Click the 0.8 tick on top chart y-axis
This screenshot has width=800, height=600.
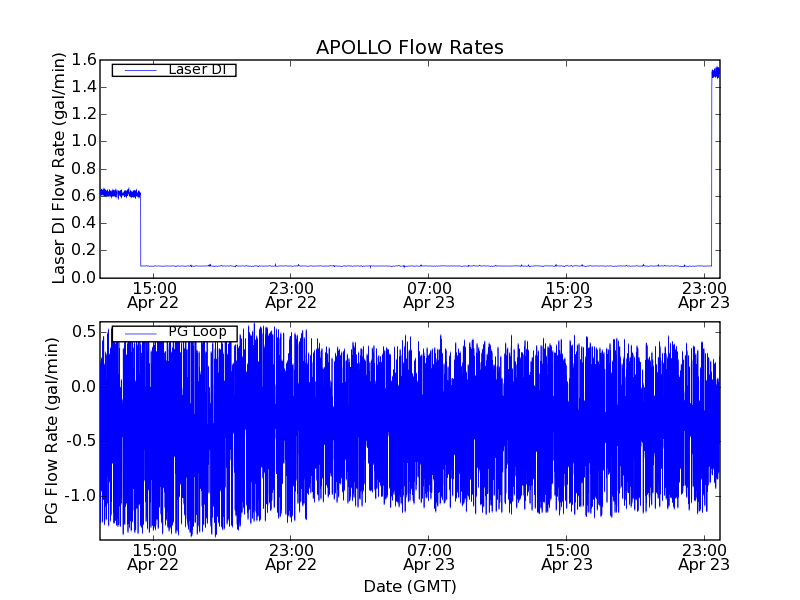[83, 169]
